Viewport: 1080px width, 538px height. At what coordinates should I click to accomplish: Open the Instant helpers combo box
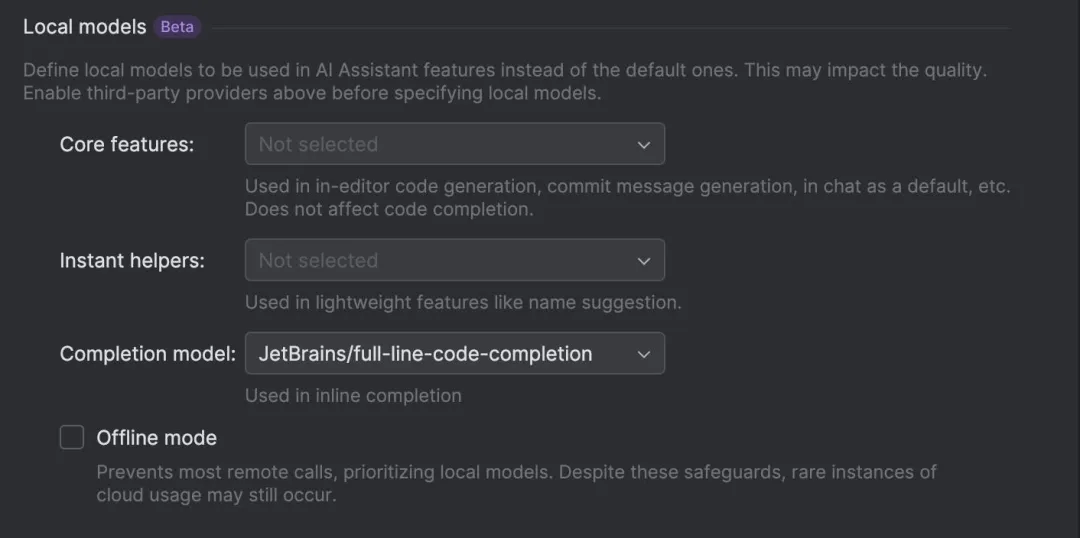(x=455, y=260)
